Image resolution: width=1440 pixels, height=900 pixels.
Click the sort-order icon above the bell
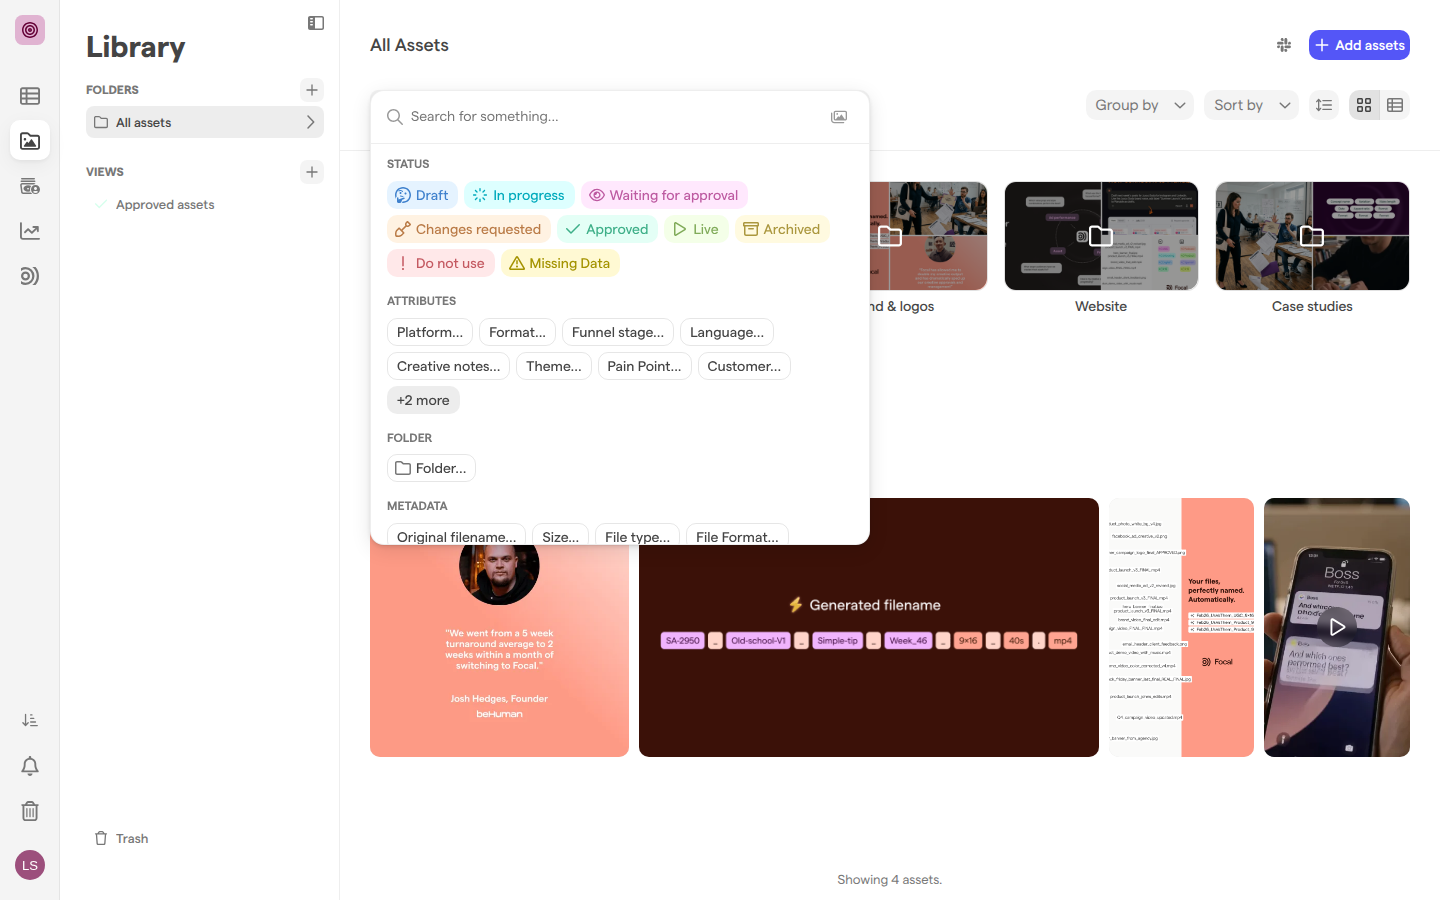pos(30,720)
